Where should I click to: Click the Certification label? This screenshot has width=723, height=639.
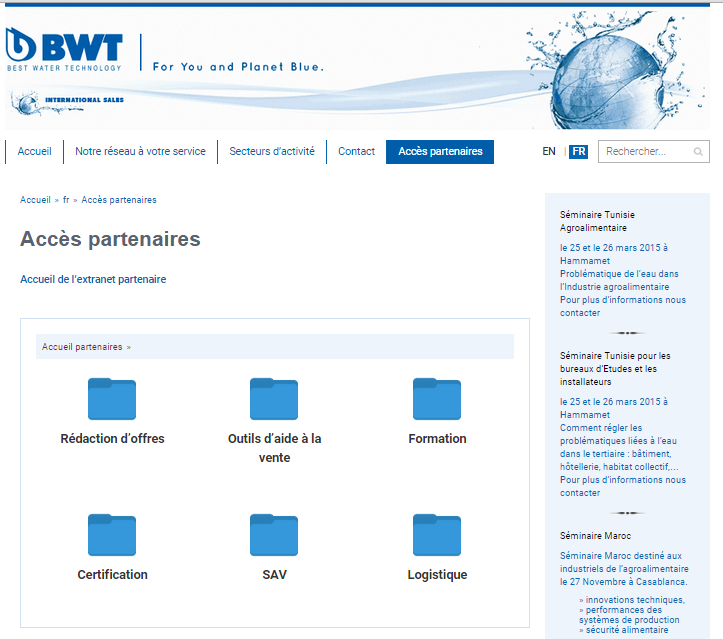[x=112, y=574]
